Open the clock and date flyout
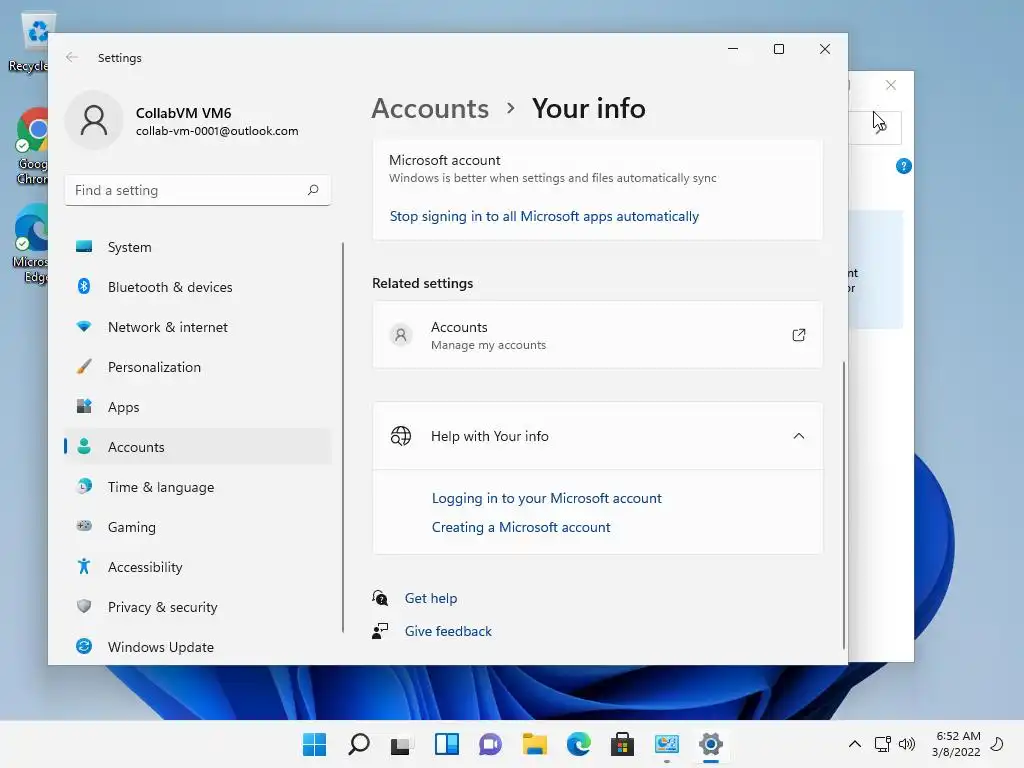Image resolution: width=1024 pixels, height=768 pixels. coord(957,744)
